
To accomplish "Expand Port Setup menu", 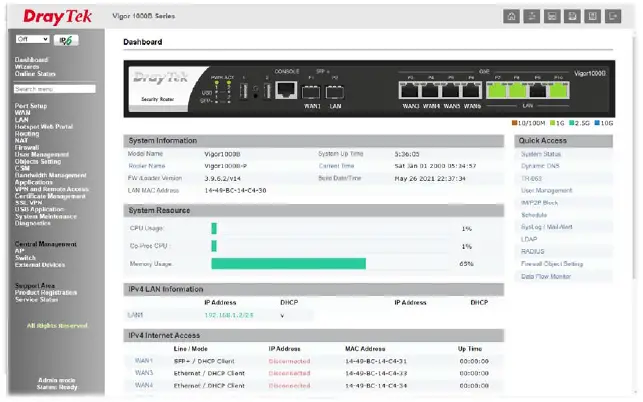I will pos(31,106).
